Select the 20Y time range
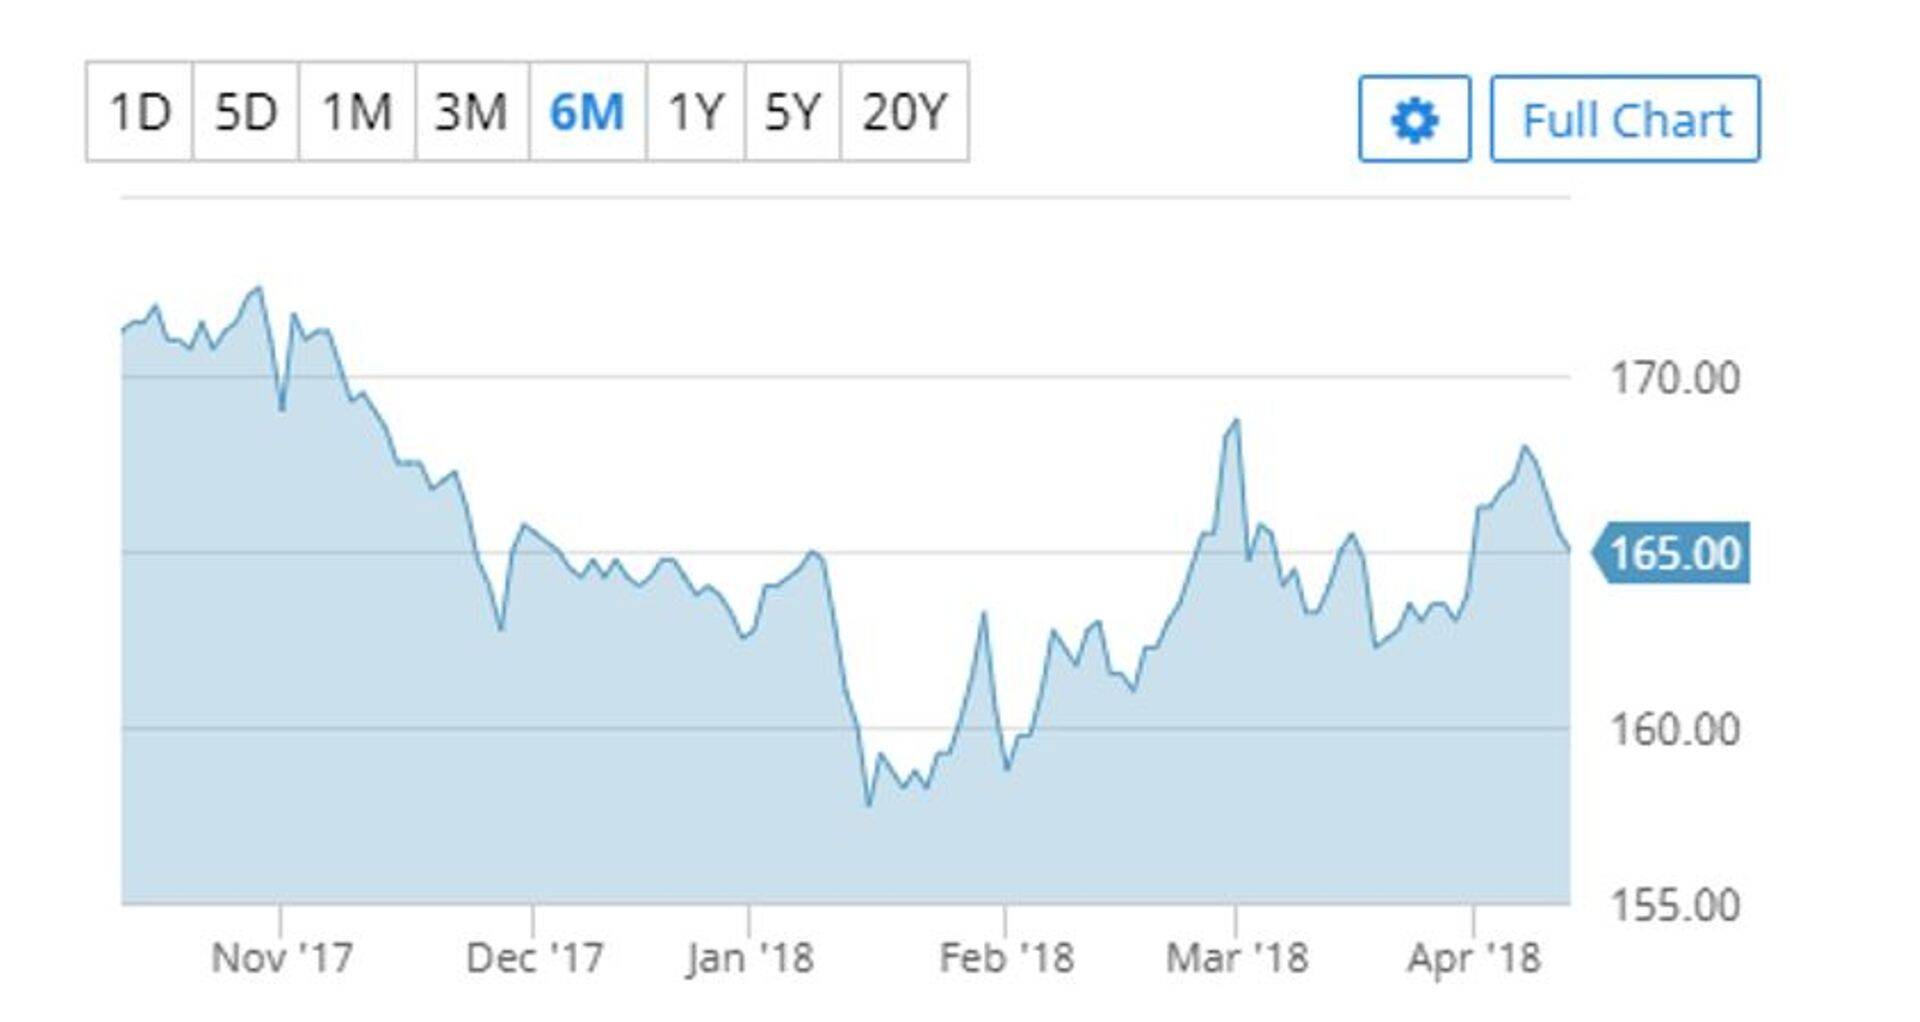The image size is (1920, 1022). 904,111
